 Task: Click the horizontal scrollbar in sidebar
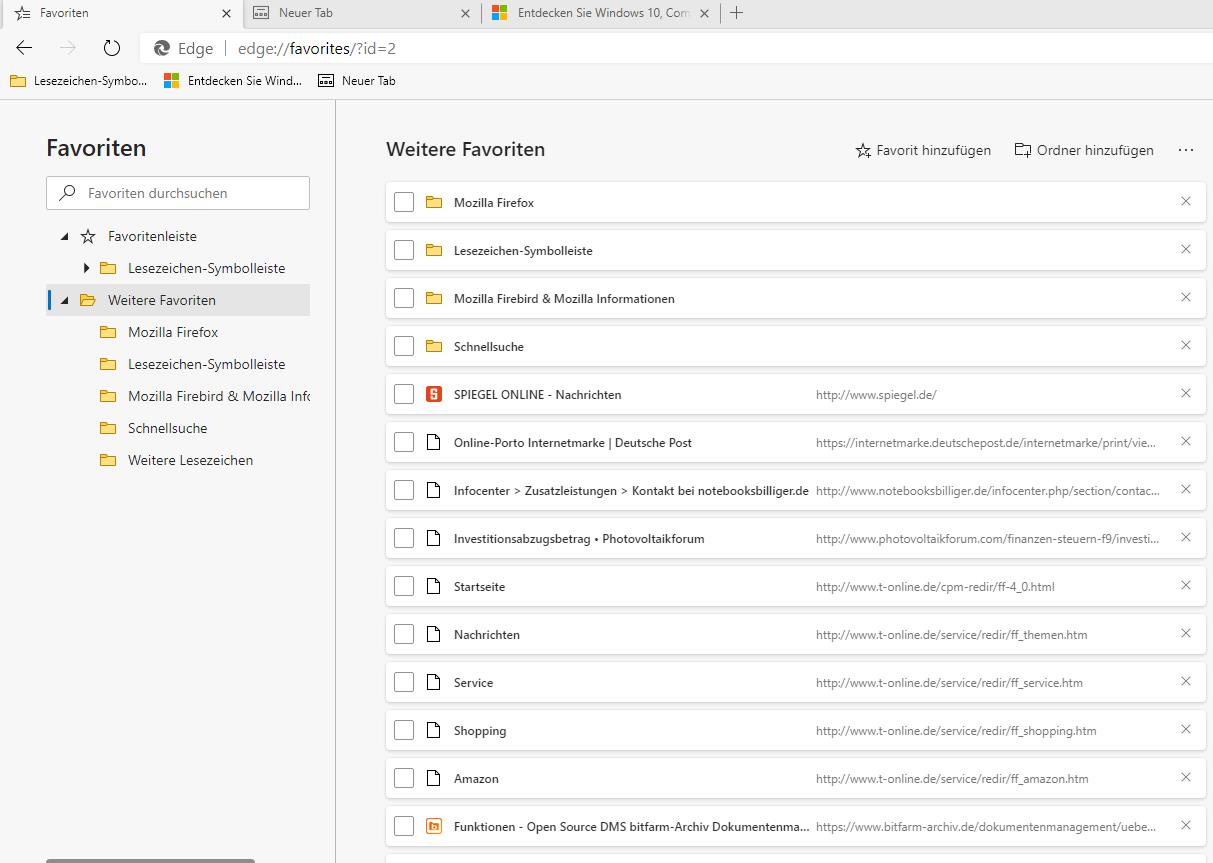pos(150,859)
